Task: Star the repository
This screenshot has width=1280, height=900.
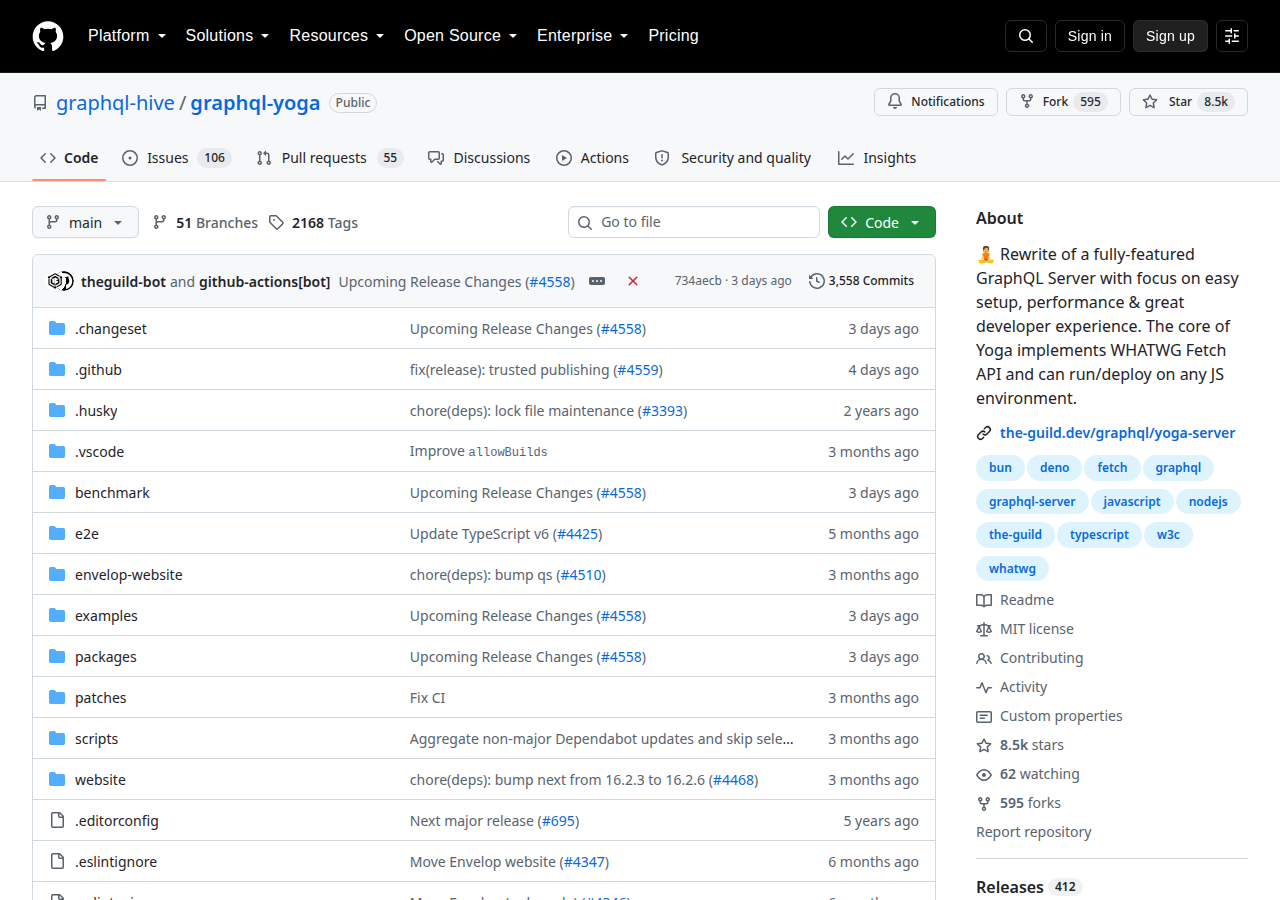Action: (1188, 102)
